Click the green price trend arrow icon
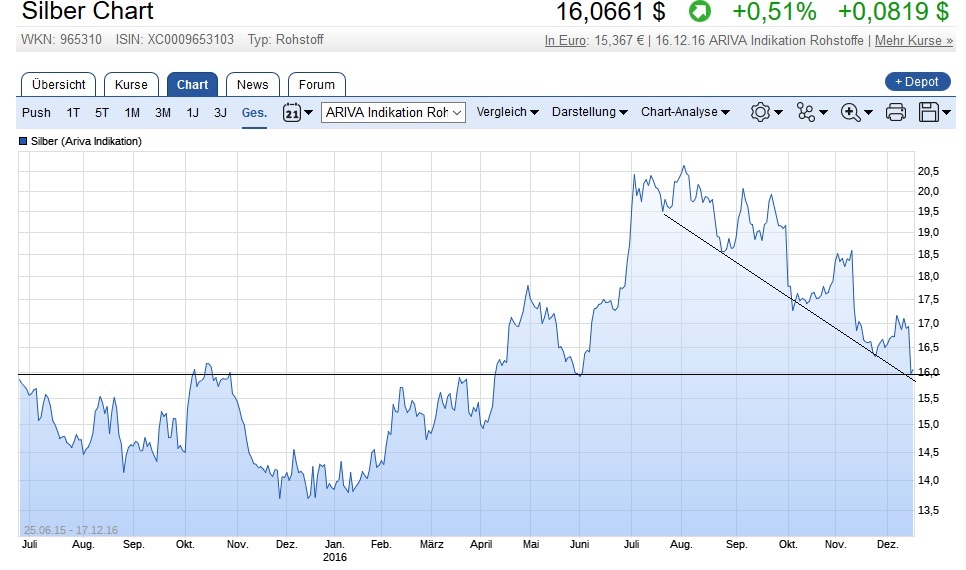The height and width of the screenshot is (570, 966). coord(699,11)
